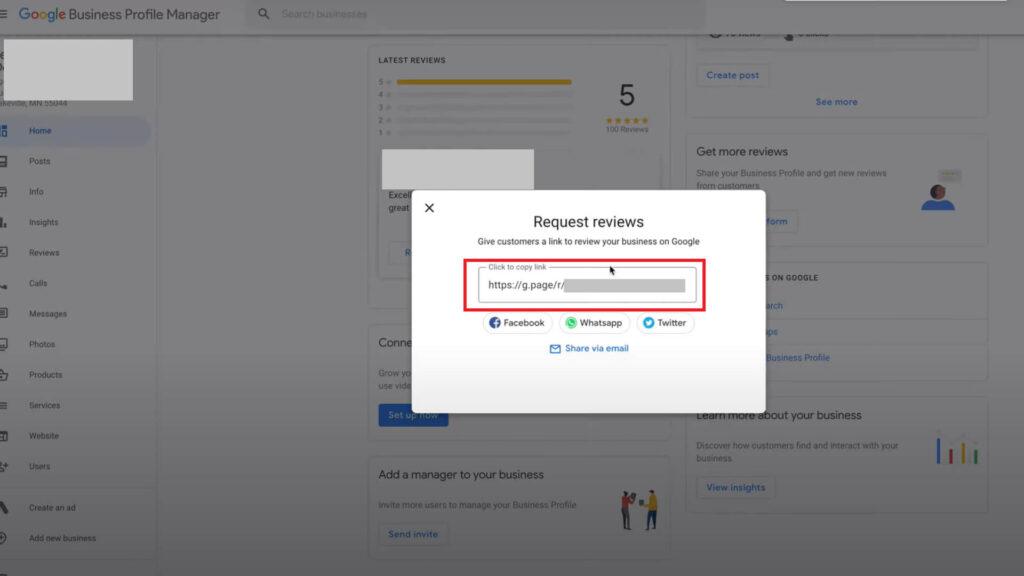Share review link on Twitter

tap(665, 323)
